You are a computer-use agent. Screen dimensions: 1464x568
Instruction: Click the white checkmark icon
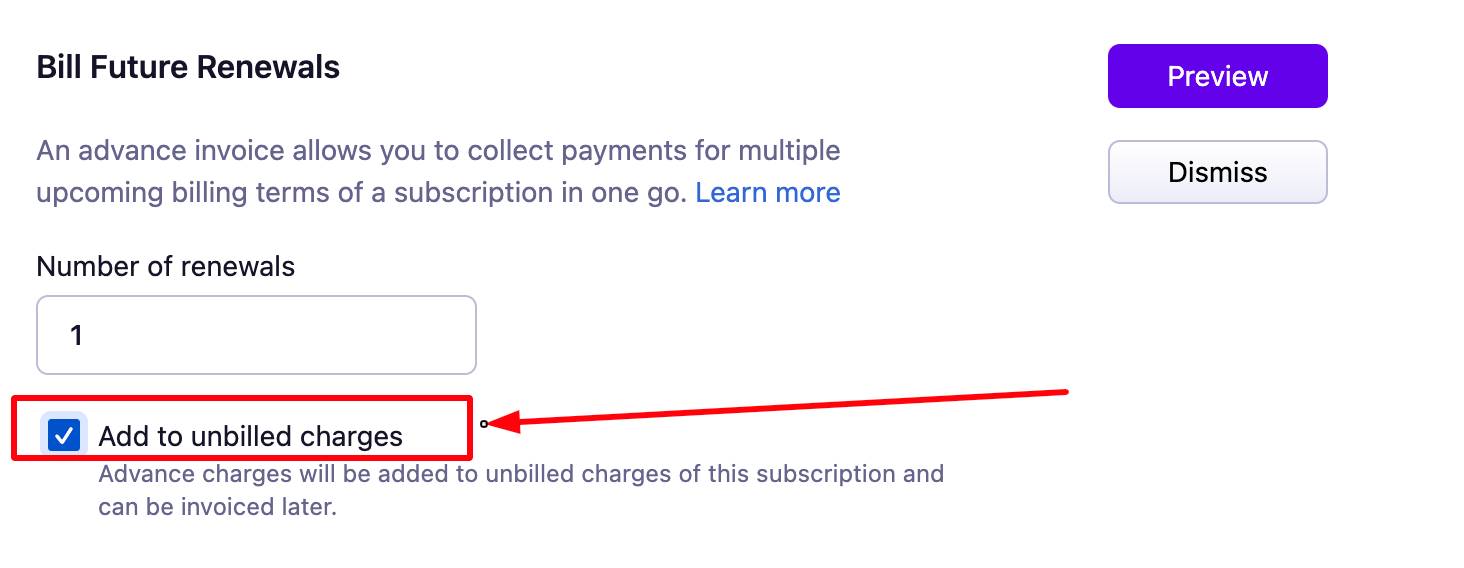coord(64,436)
